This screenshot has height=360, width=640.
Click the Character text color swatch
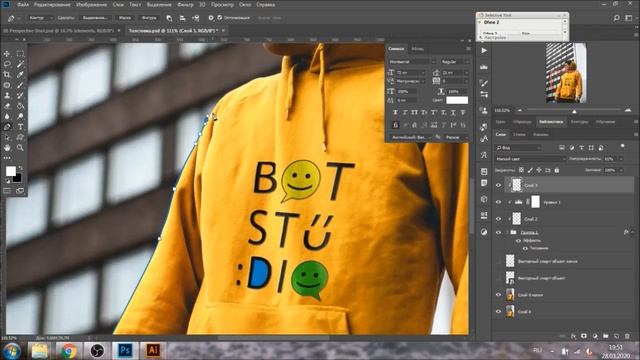coord(457,100)
